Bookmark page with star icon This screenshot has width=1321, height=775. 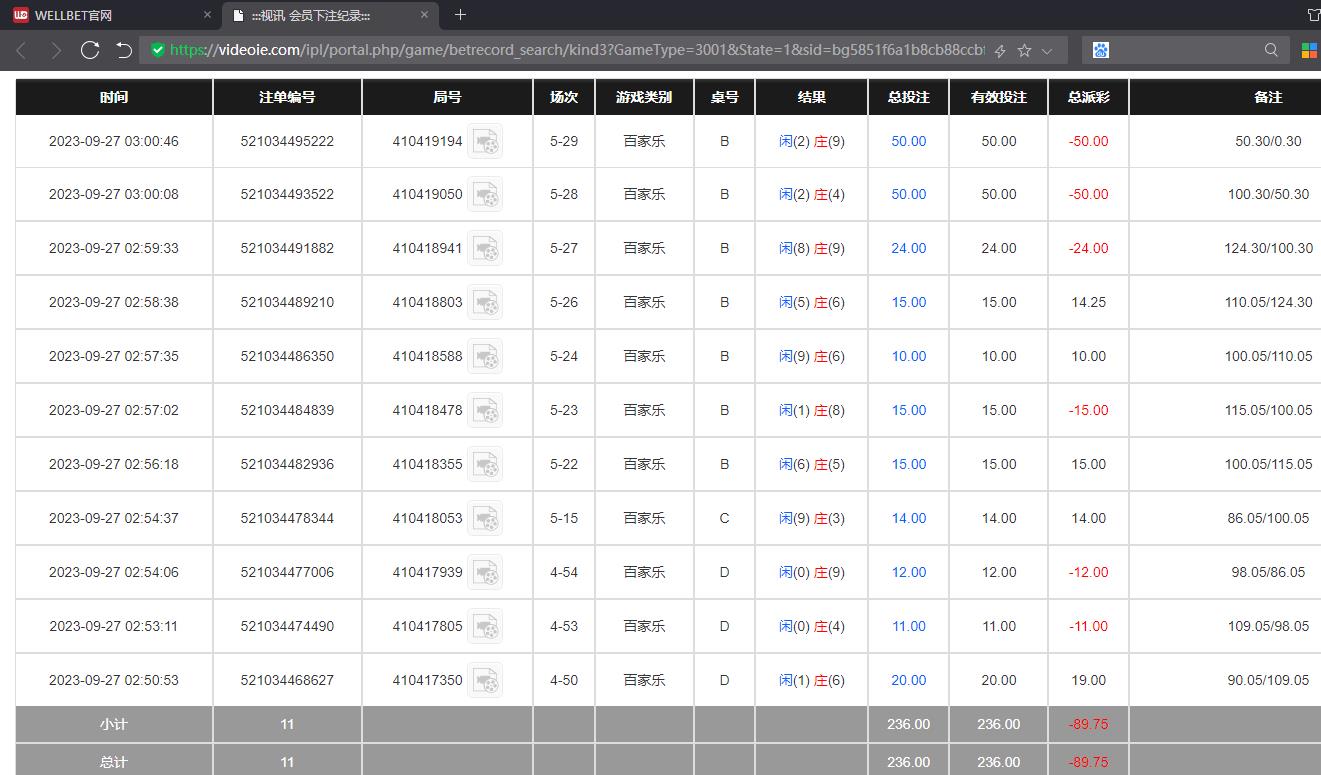1024,50
